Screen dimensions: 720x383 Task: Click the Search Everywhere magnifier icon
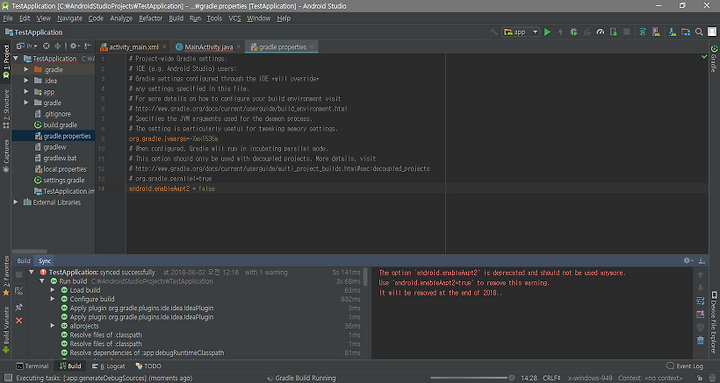click(699, 32)
